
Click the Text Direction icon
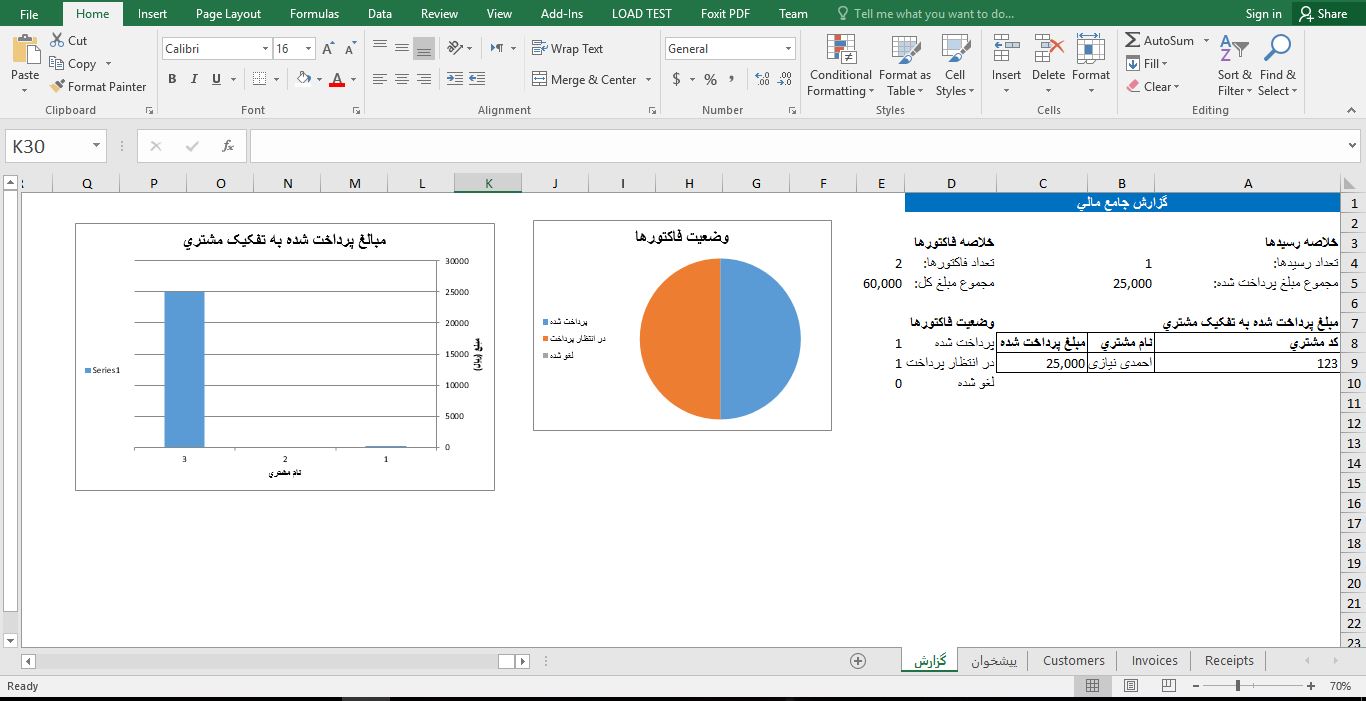[498, 48]
